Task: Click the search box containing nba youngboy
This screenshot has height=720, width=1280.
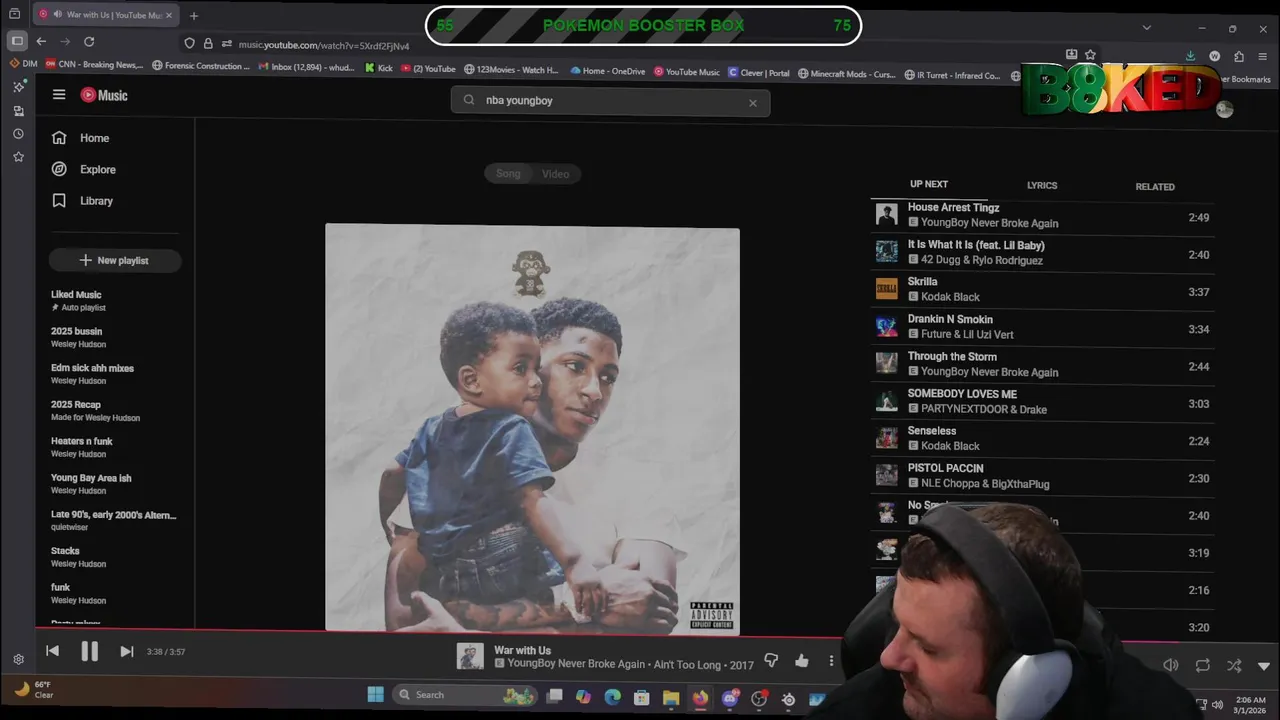Action: pyautogui.click(x=610, y=101)
